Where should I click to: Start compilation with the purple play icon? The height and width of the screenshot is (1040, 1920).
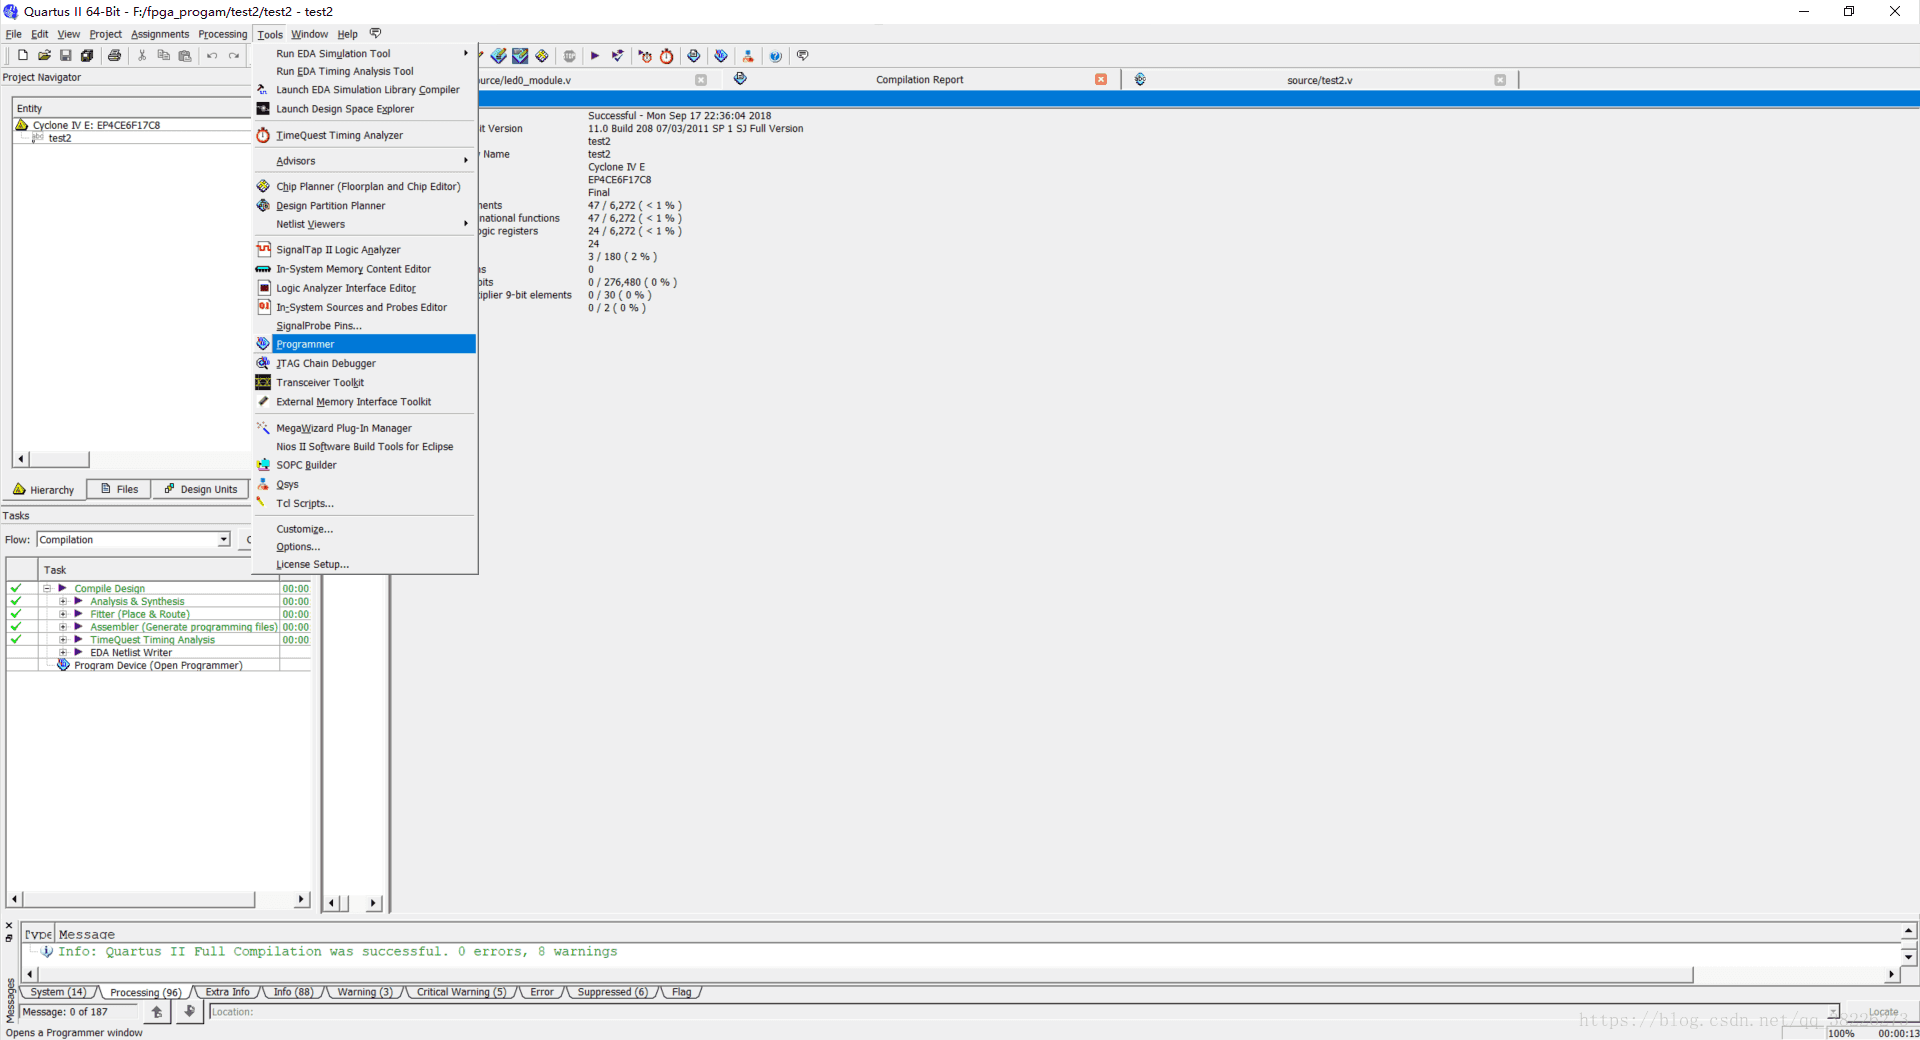coord(595,56)
